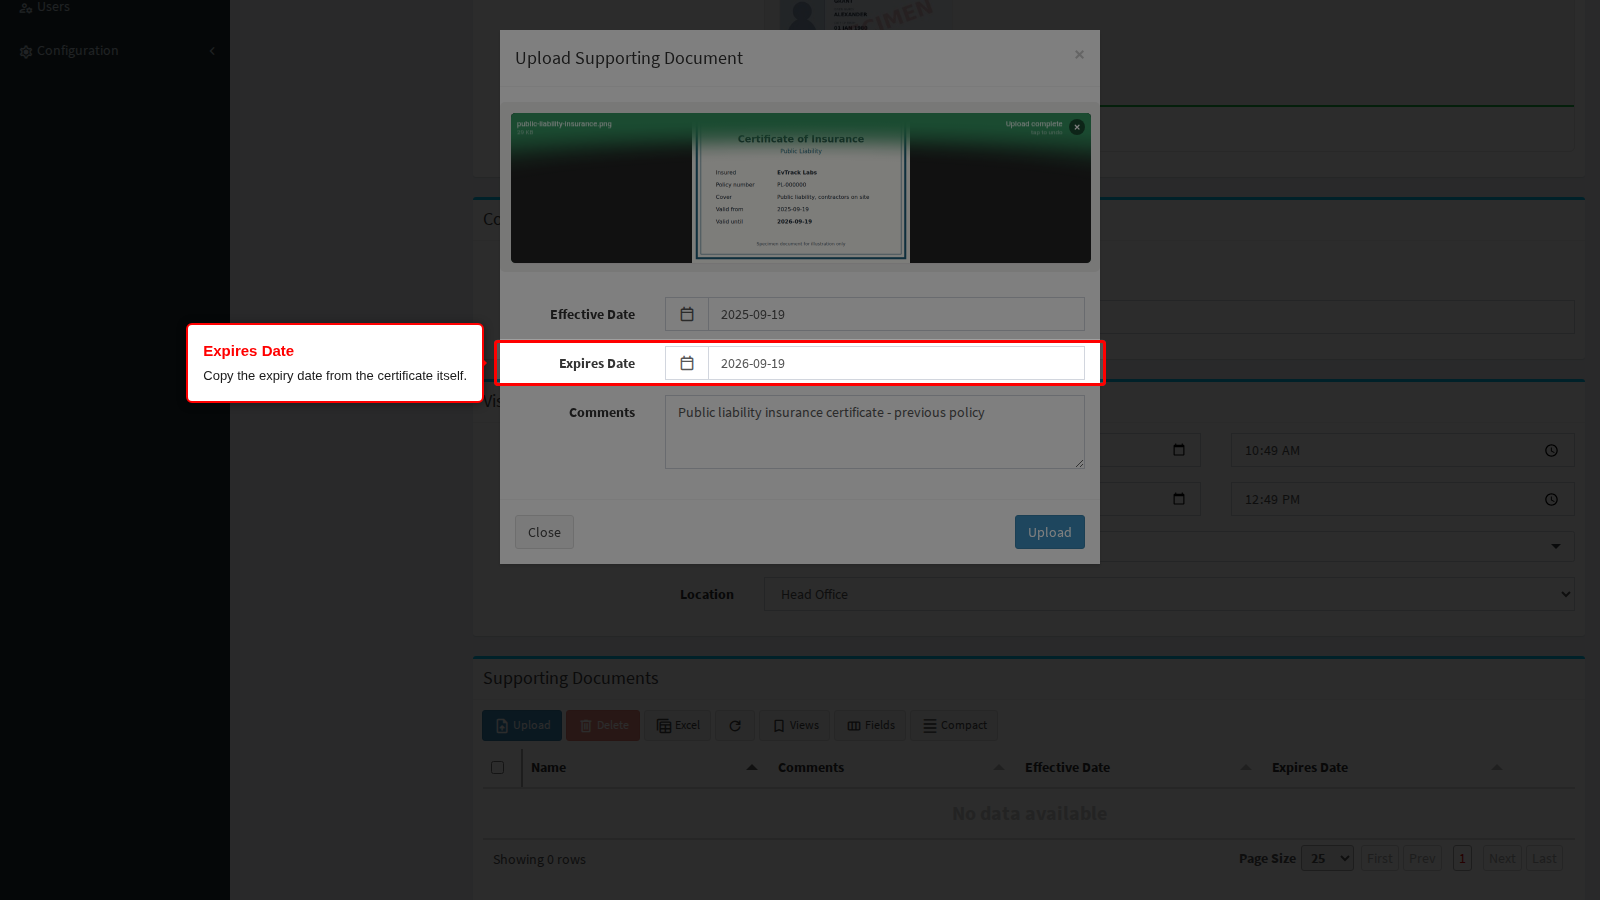1600x900 pixels.
Task: Click the Users icon in the sidebar
Action: point(26,7)
